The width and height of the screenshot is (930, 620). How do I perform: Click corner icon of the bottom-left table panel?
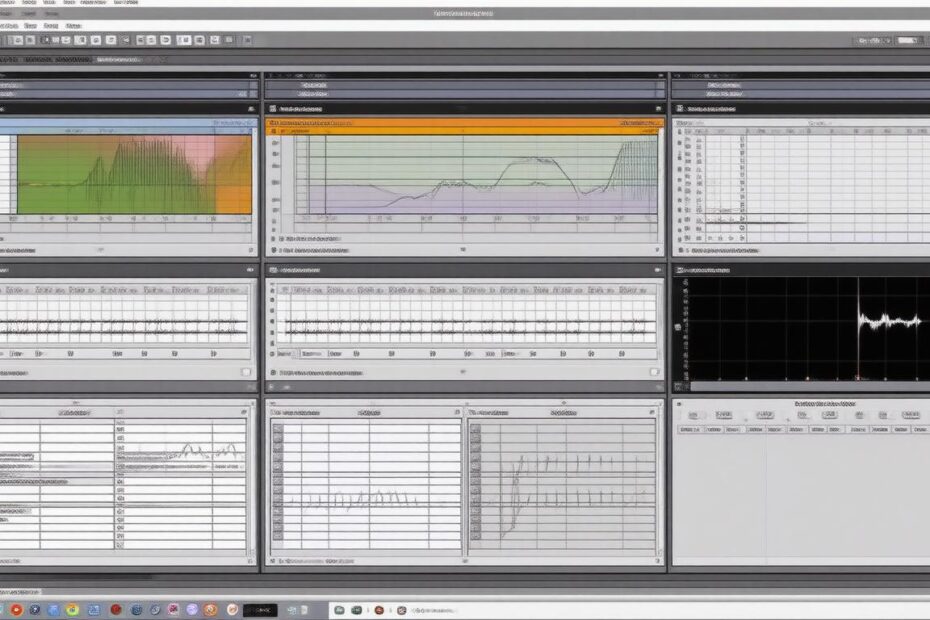pos(244,412)
